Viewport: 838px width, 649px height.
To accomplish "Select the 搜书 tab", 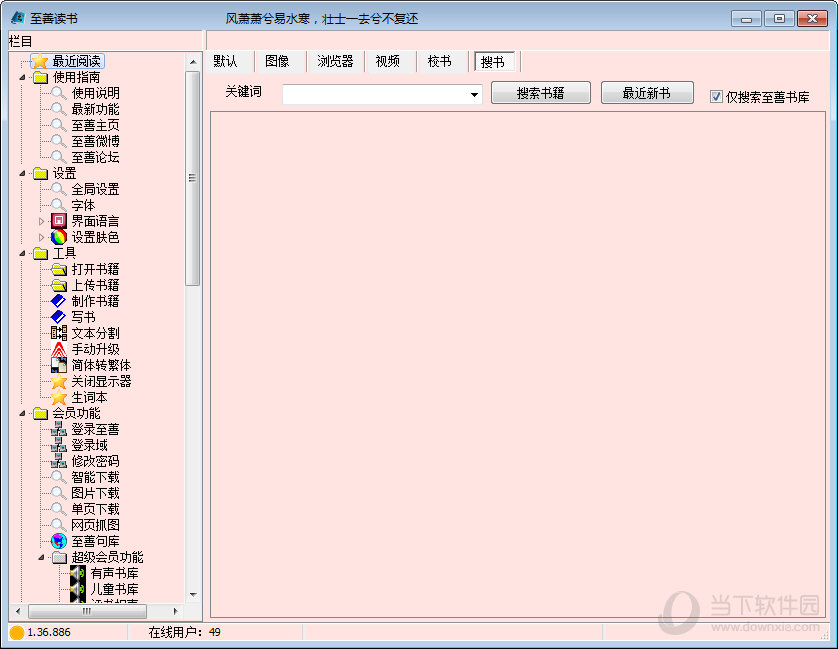I will point(493,62).
